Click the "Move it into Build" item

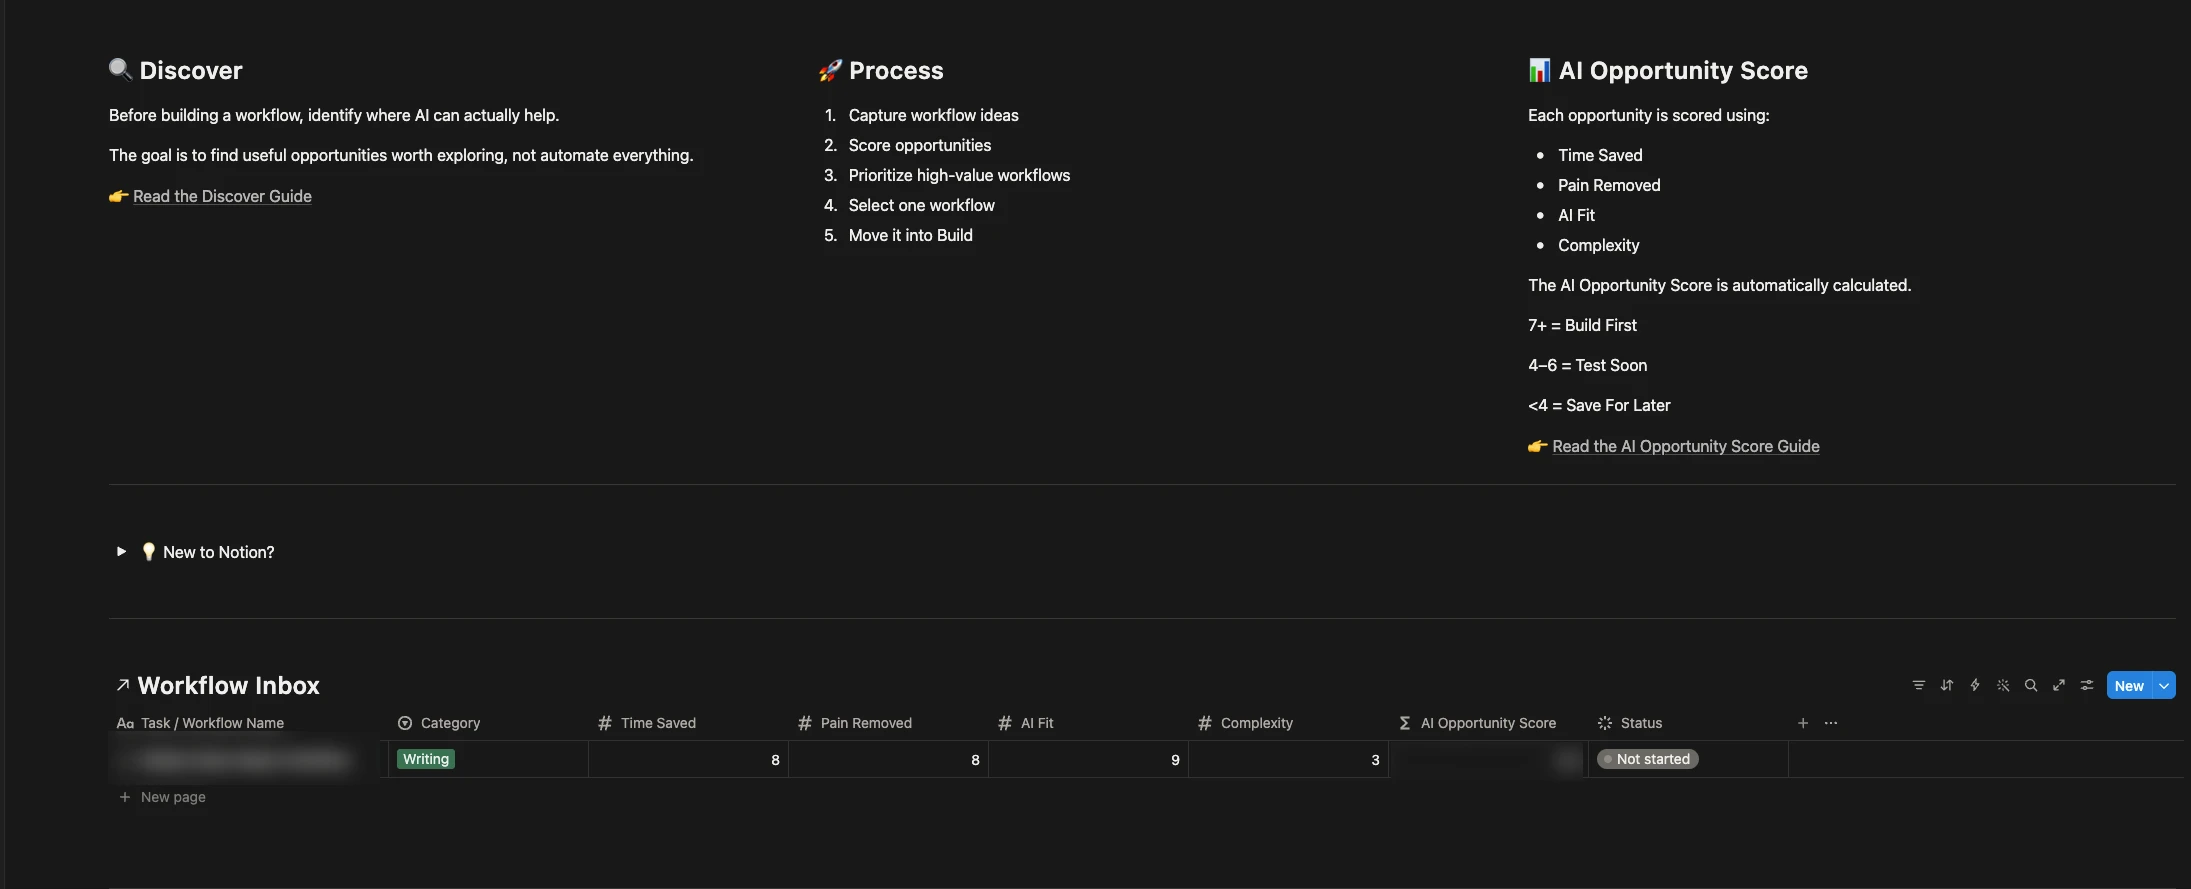(910, 235)
